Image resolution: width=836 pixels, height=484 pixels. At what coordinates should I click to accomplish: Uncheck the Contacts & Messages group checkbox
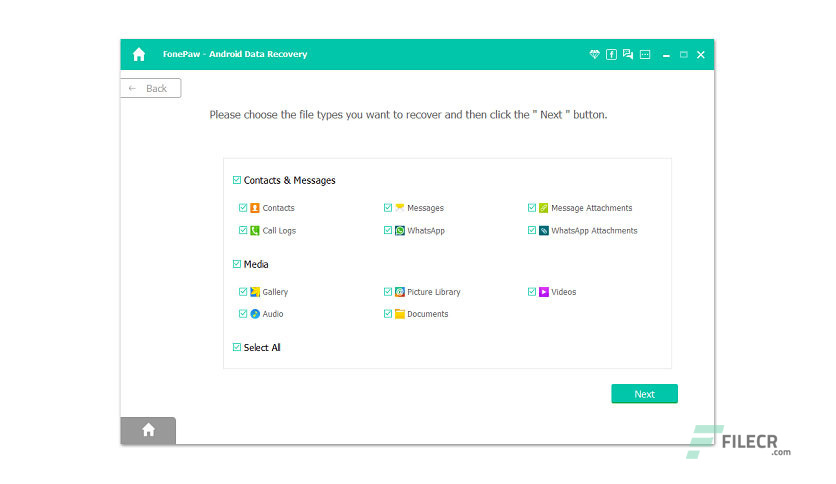(237, 180)
